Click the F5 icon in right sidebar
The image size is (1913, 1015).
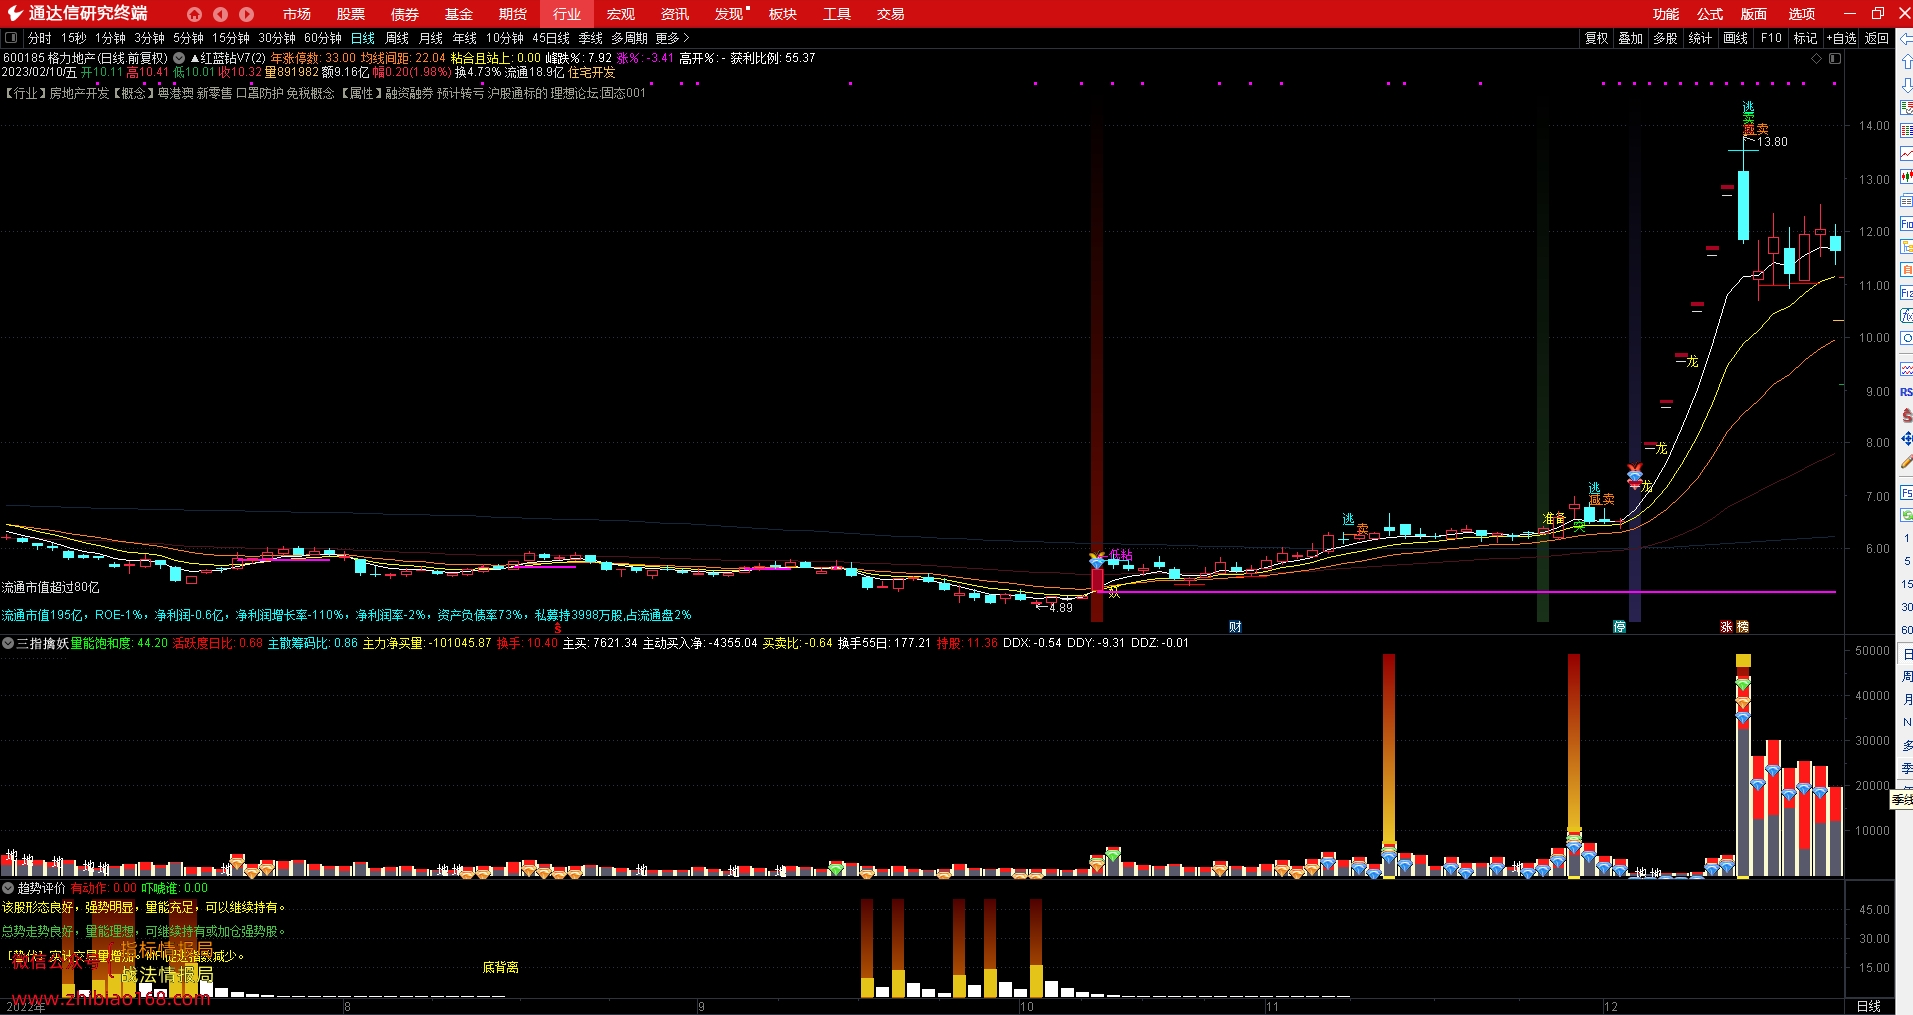[1906, 493]
